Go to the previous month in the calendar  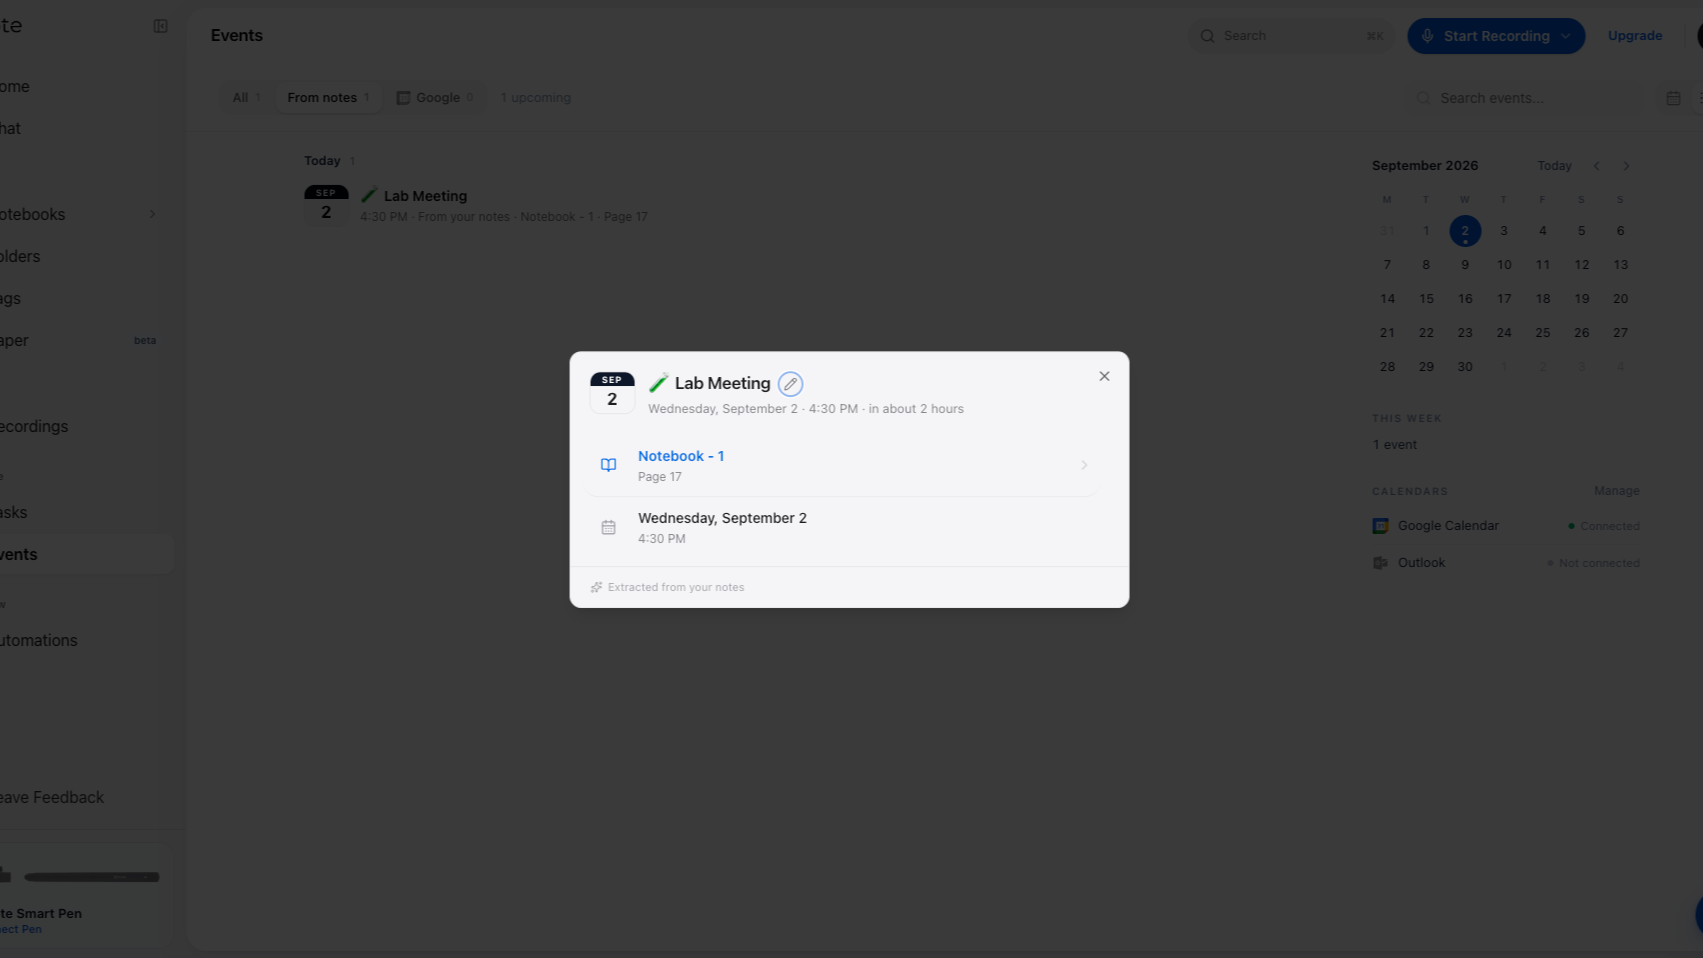click(x=1597, y=166)
